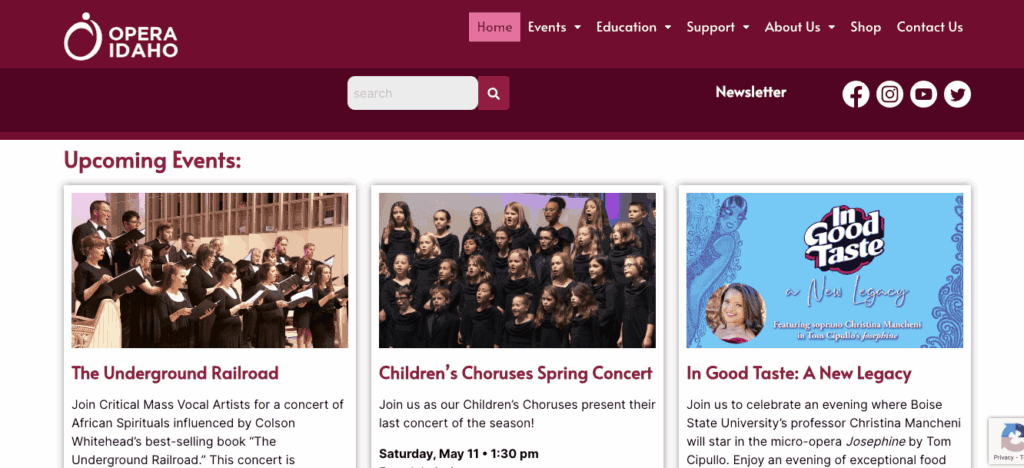Open the Twitter social icon
This screenshot has width=1024, height=468.
(958, 94)
